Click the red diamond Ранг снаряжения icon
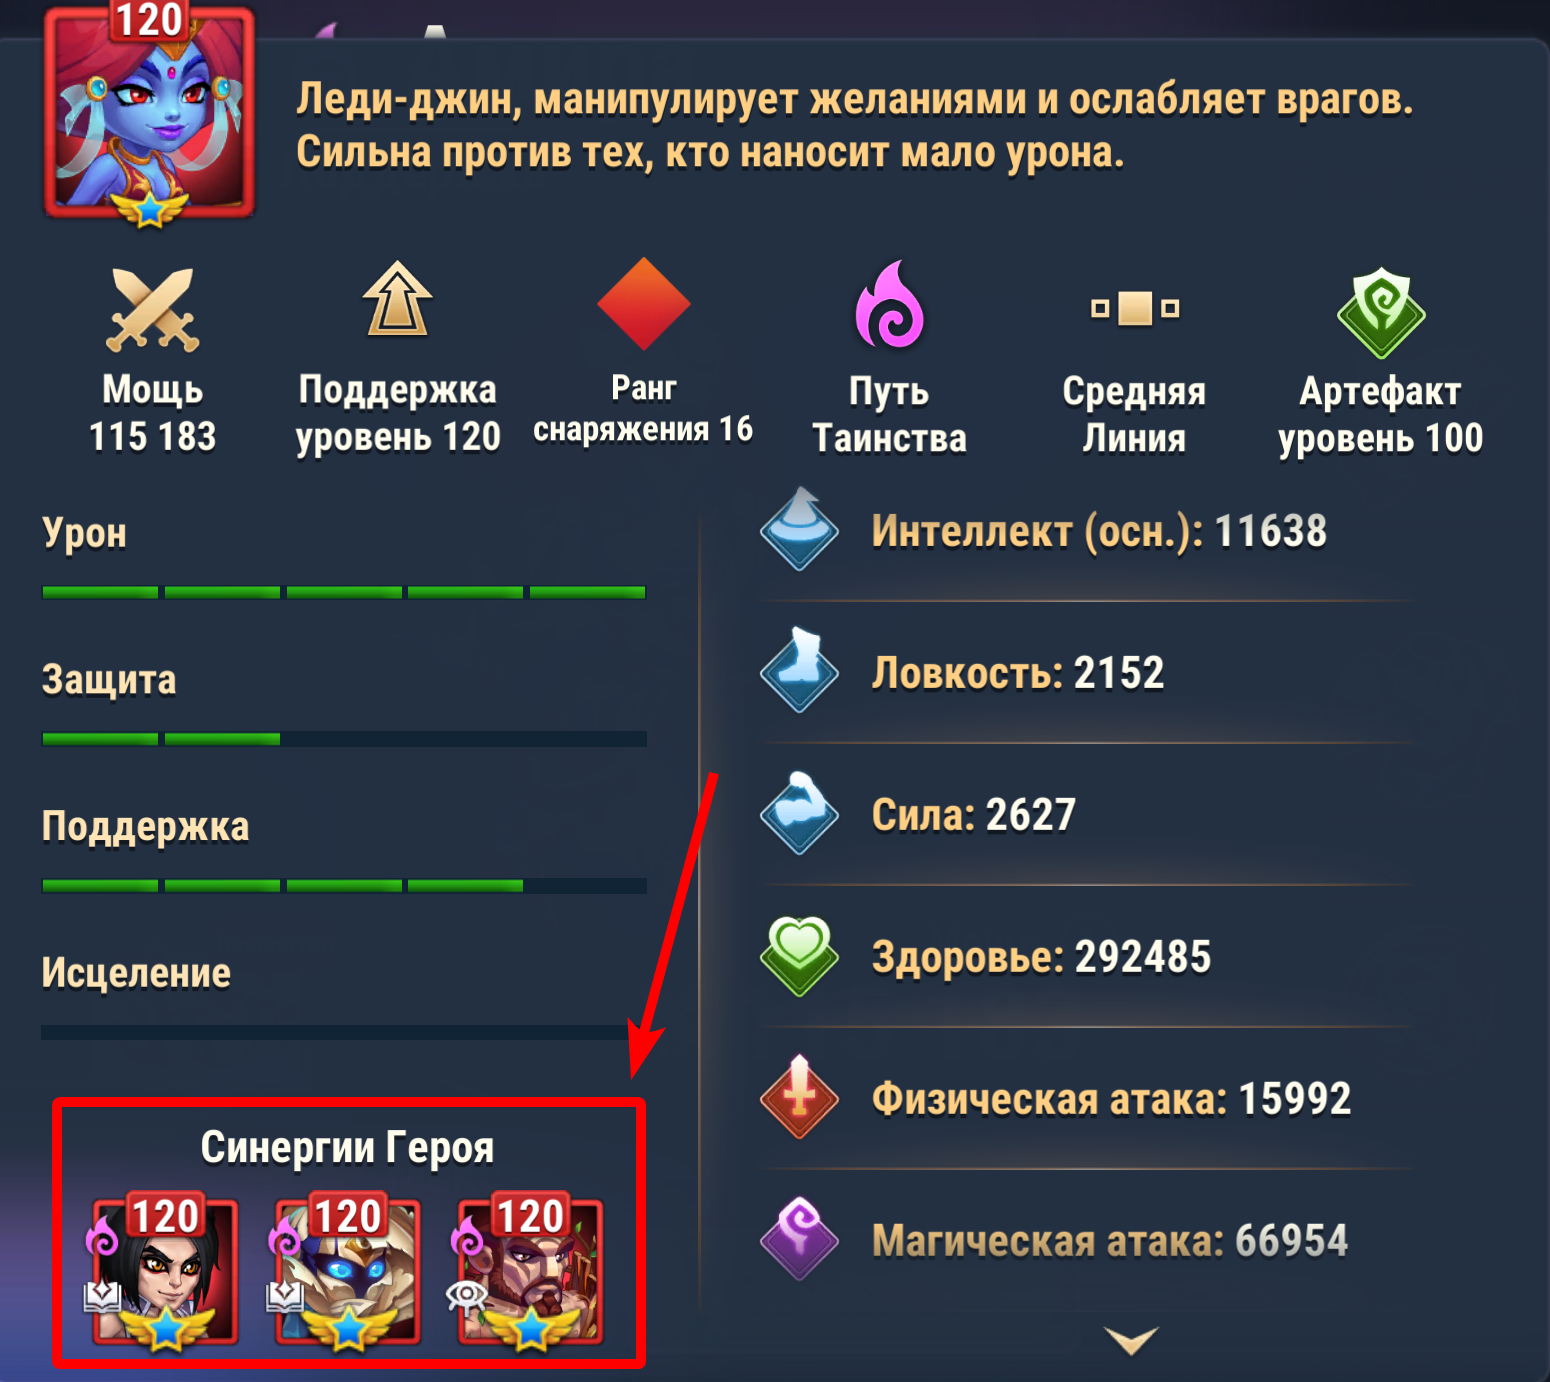1550x1382 pixels. [x=643, y=304]
